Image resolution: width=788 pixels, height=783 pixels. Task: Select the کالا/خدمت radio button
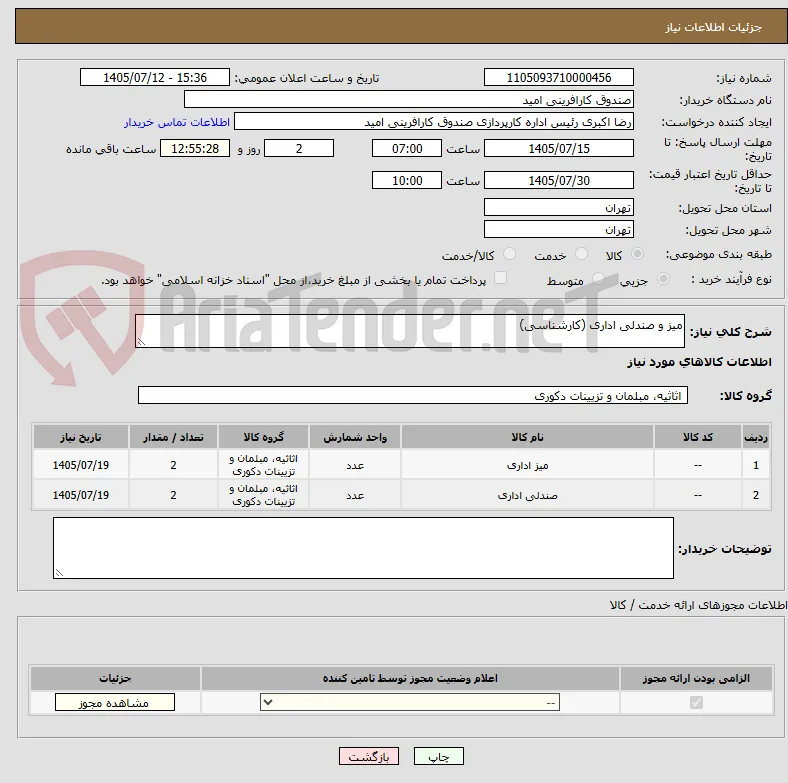[x=510, y=254]
